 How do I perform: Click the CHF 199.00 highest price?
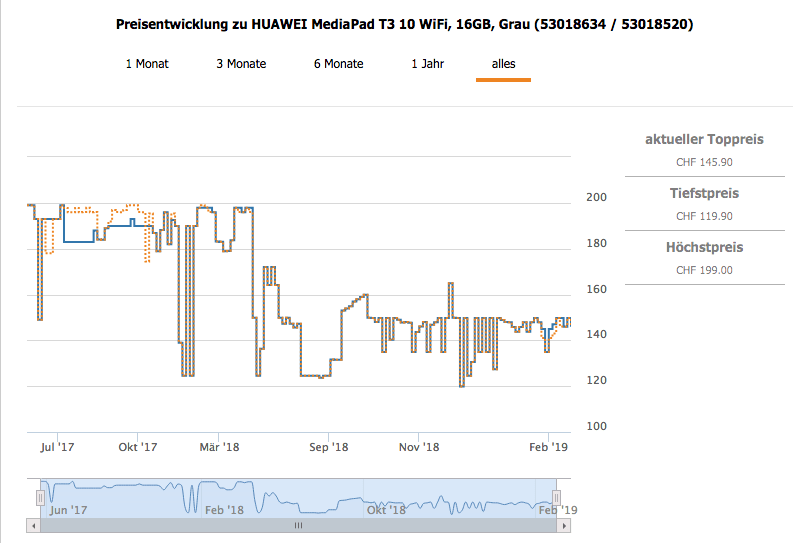(704, 270)
